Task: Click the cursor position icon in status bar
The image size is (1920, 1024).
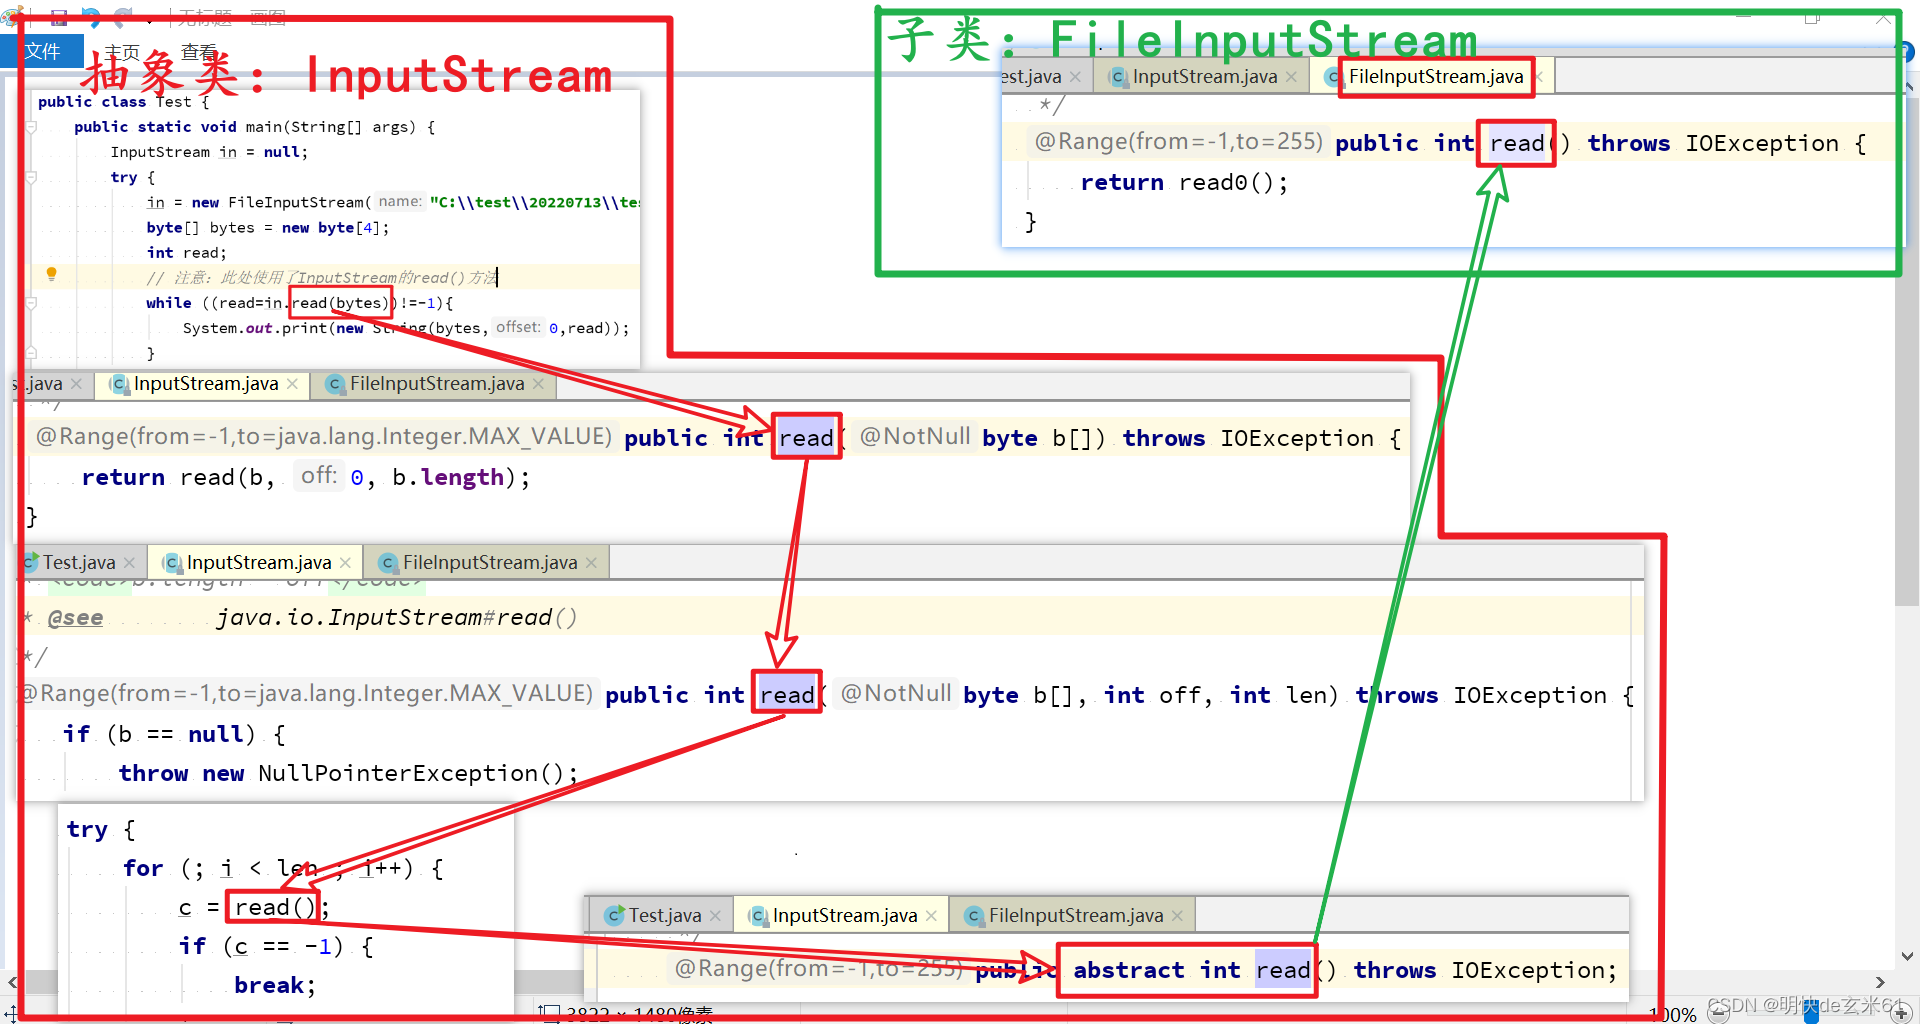Action: 11,1014
